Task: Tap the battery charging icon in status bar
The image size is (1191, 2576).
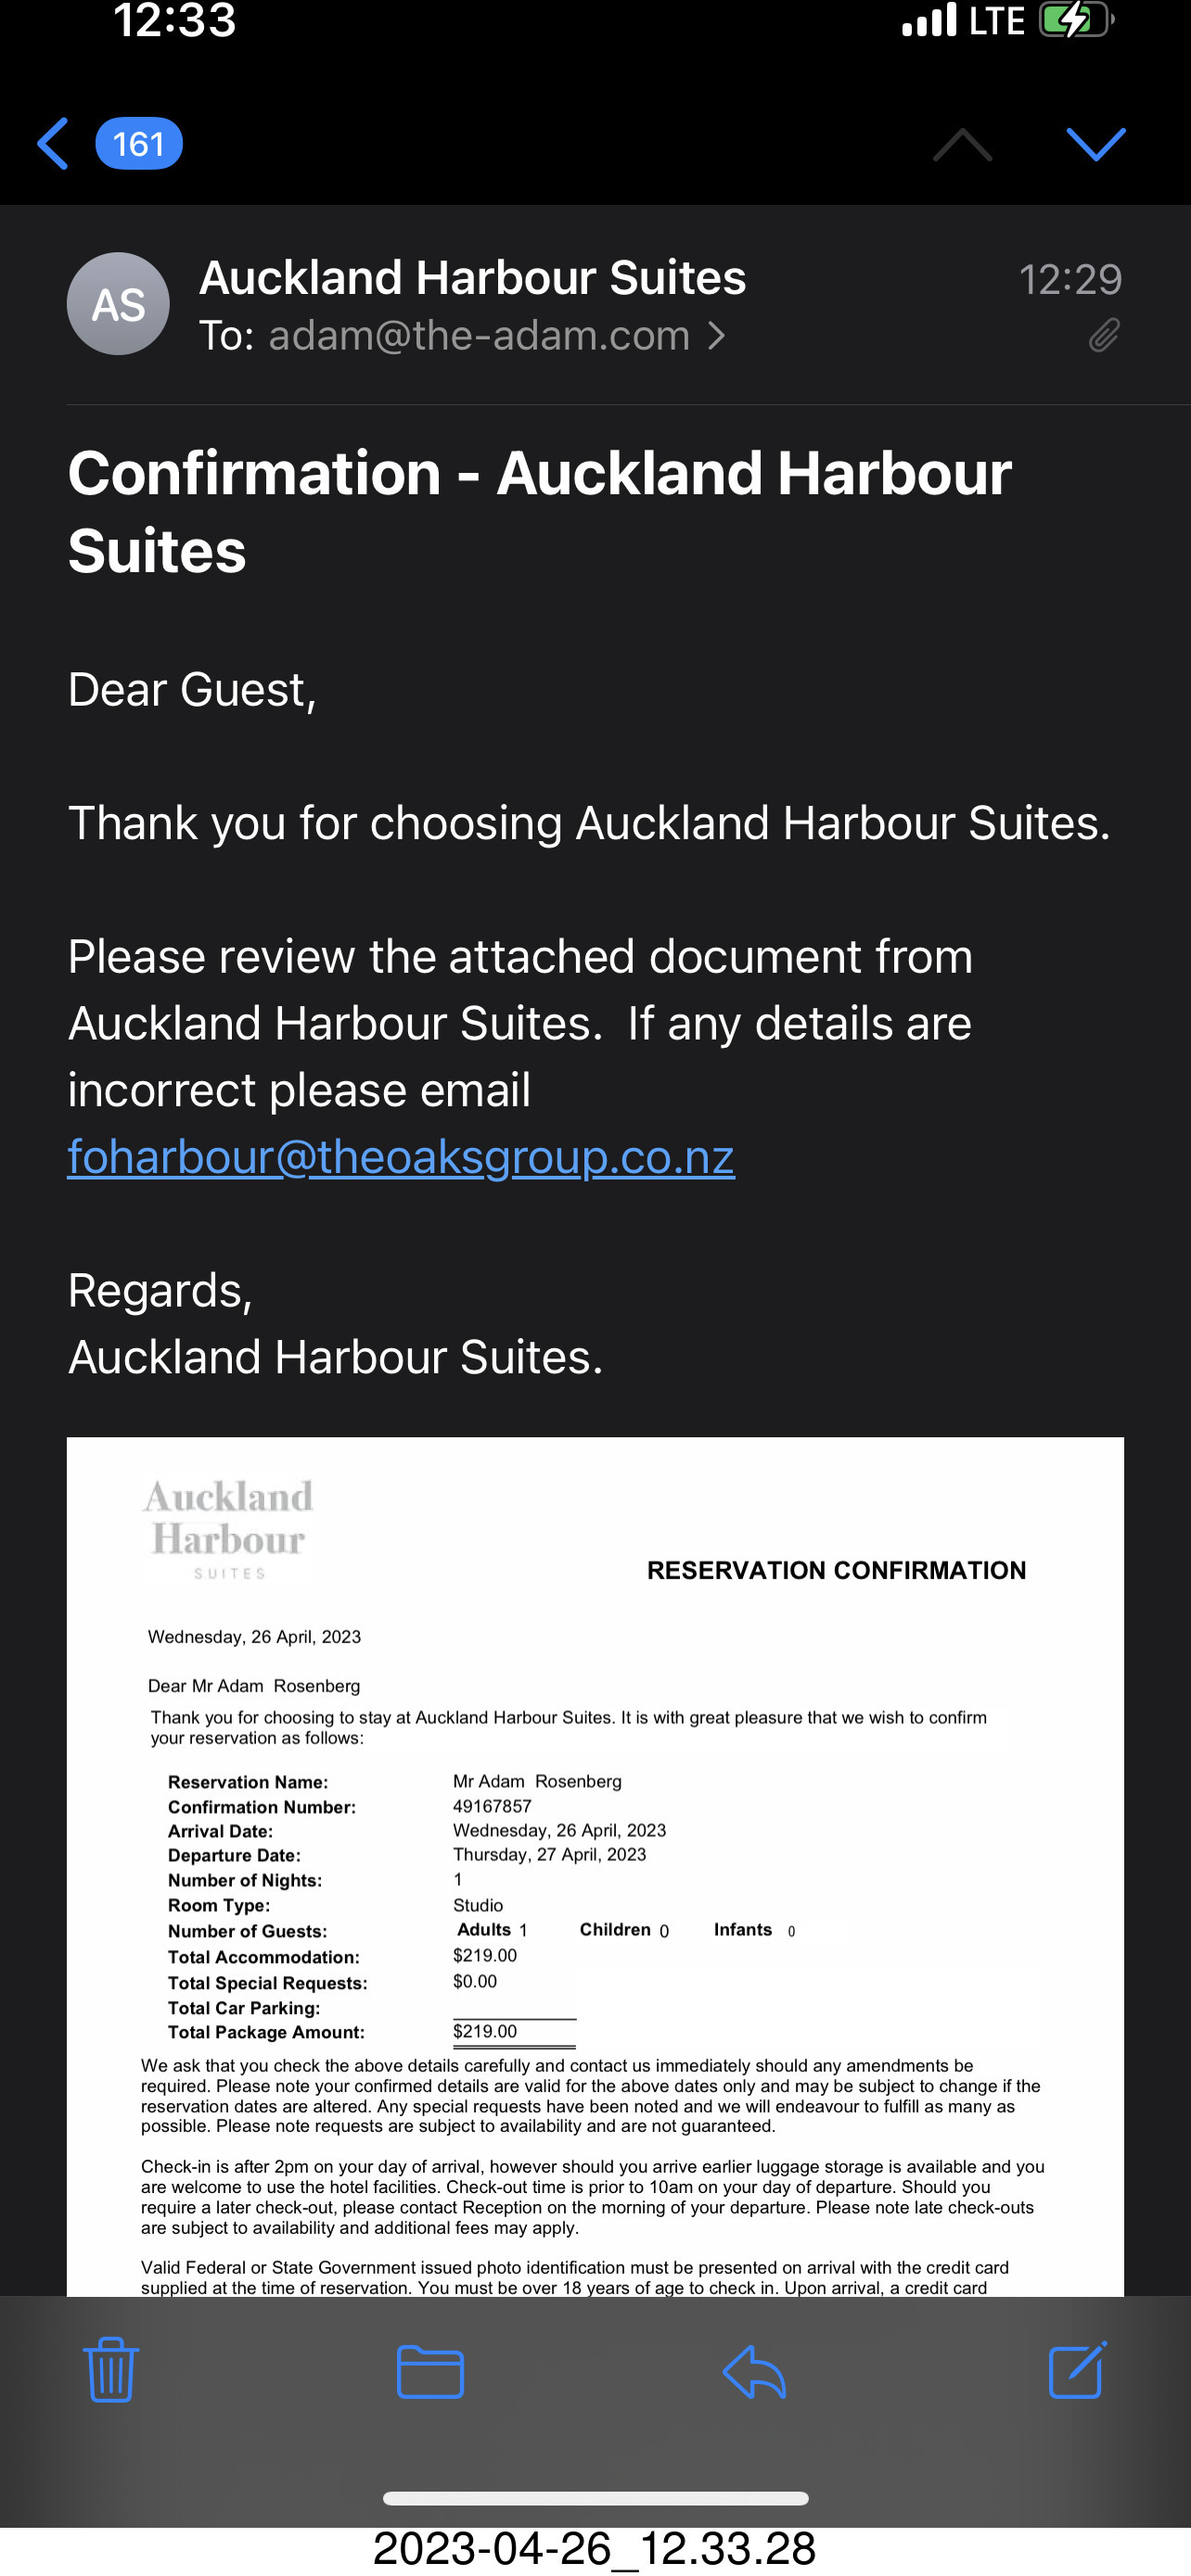Action: (x=1075, y=20)
